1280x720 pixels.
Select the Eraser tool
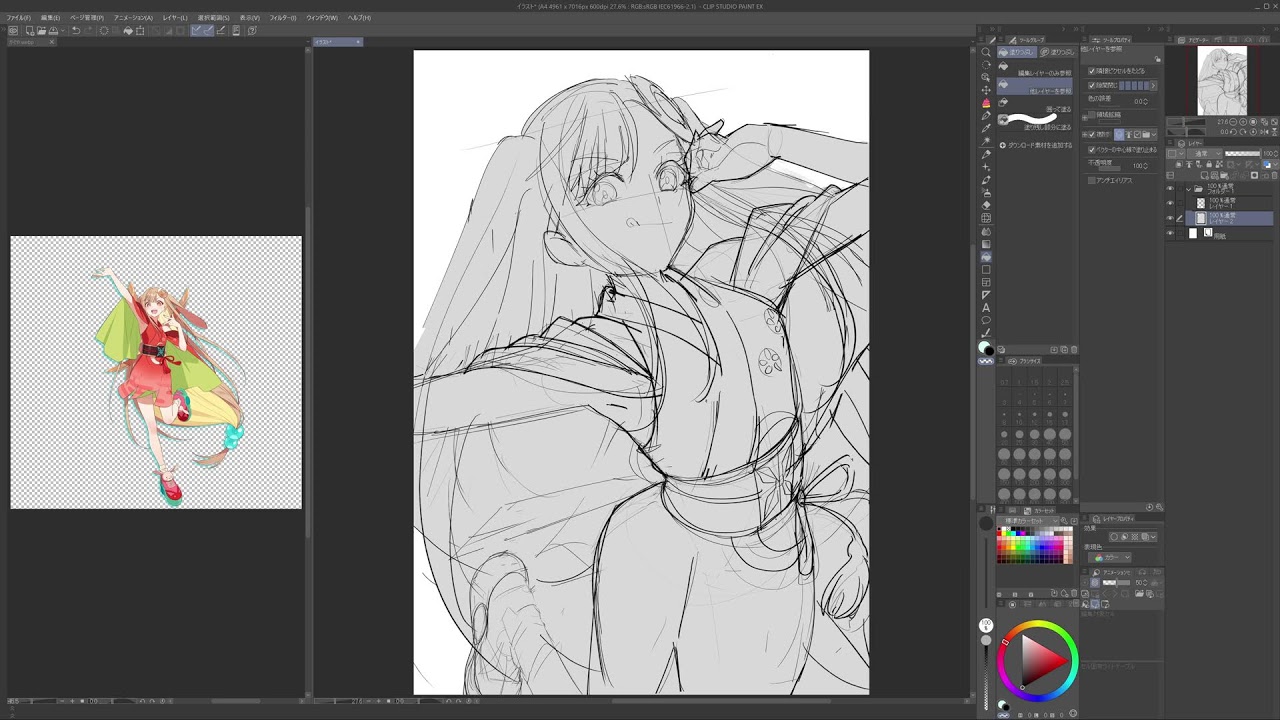click(x=987, y=207)
